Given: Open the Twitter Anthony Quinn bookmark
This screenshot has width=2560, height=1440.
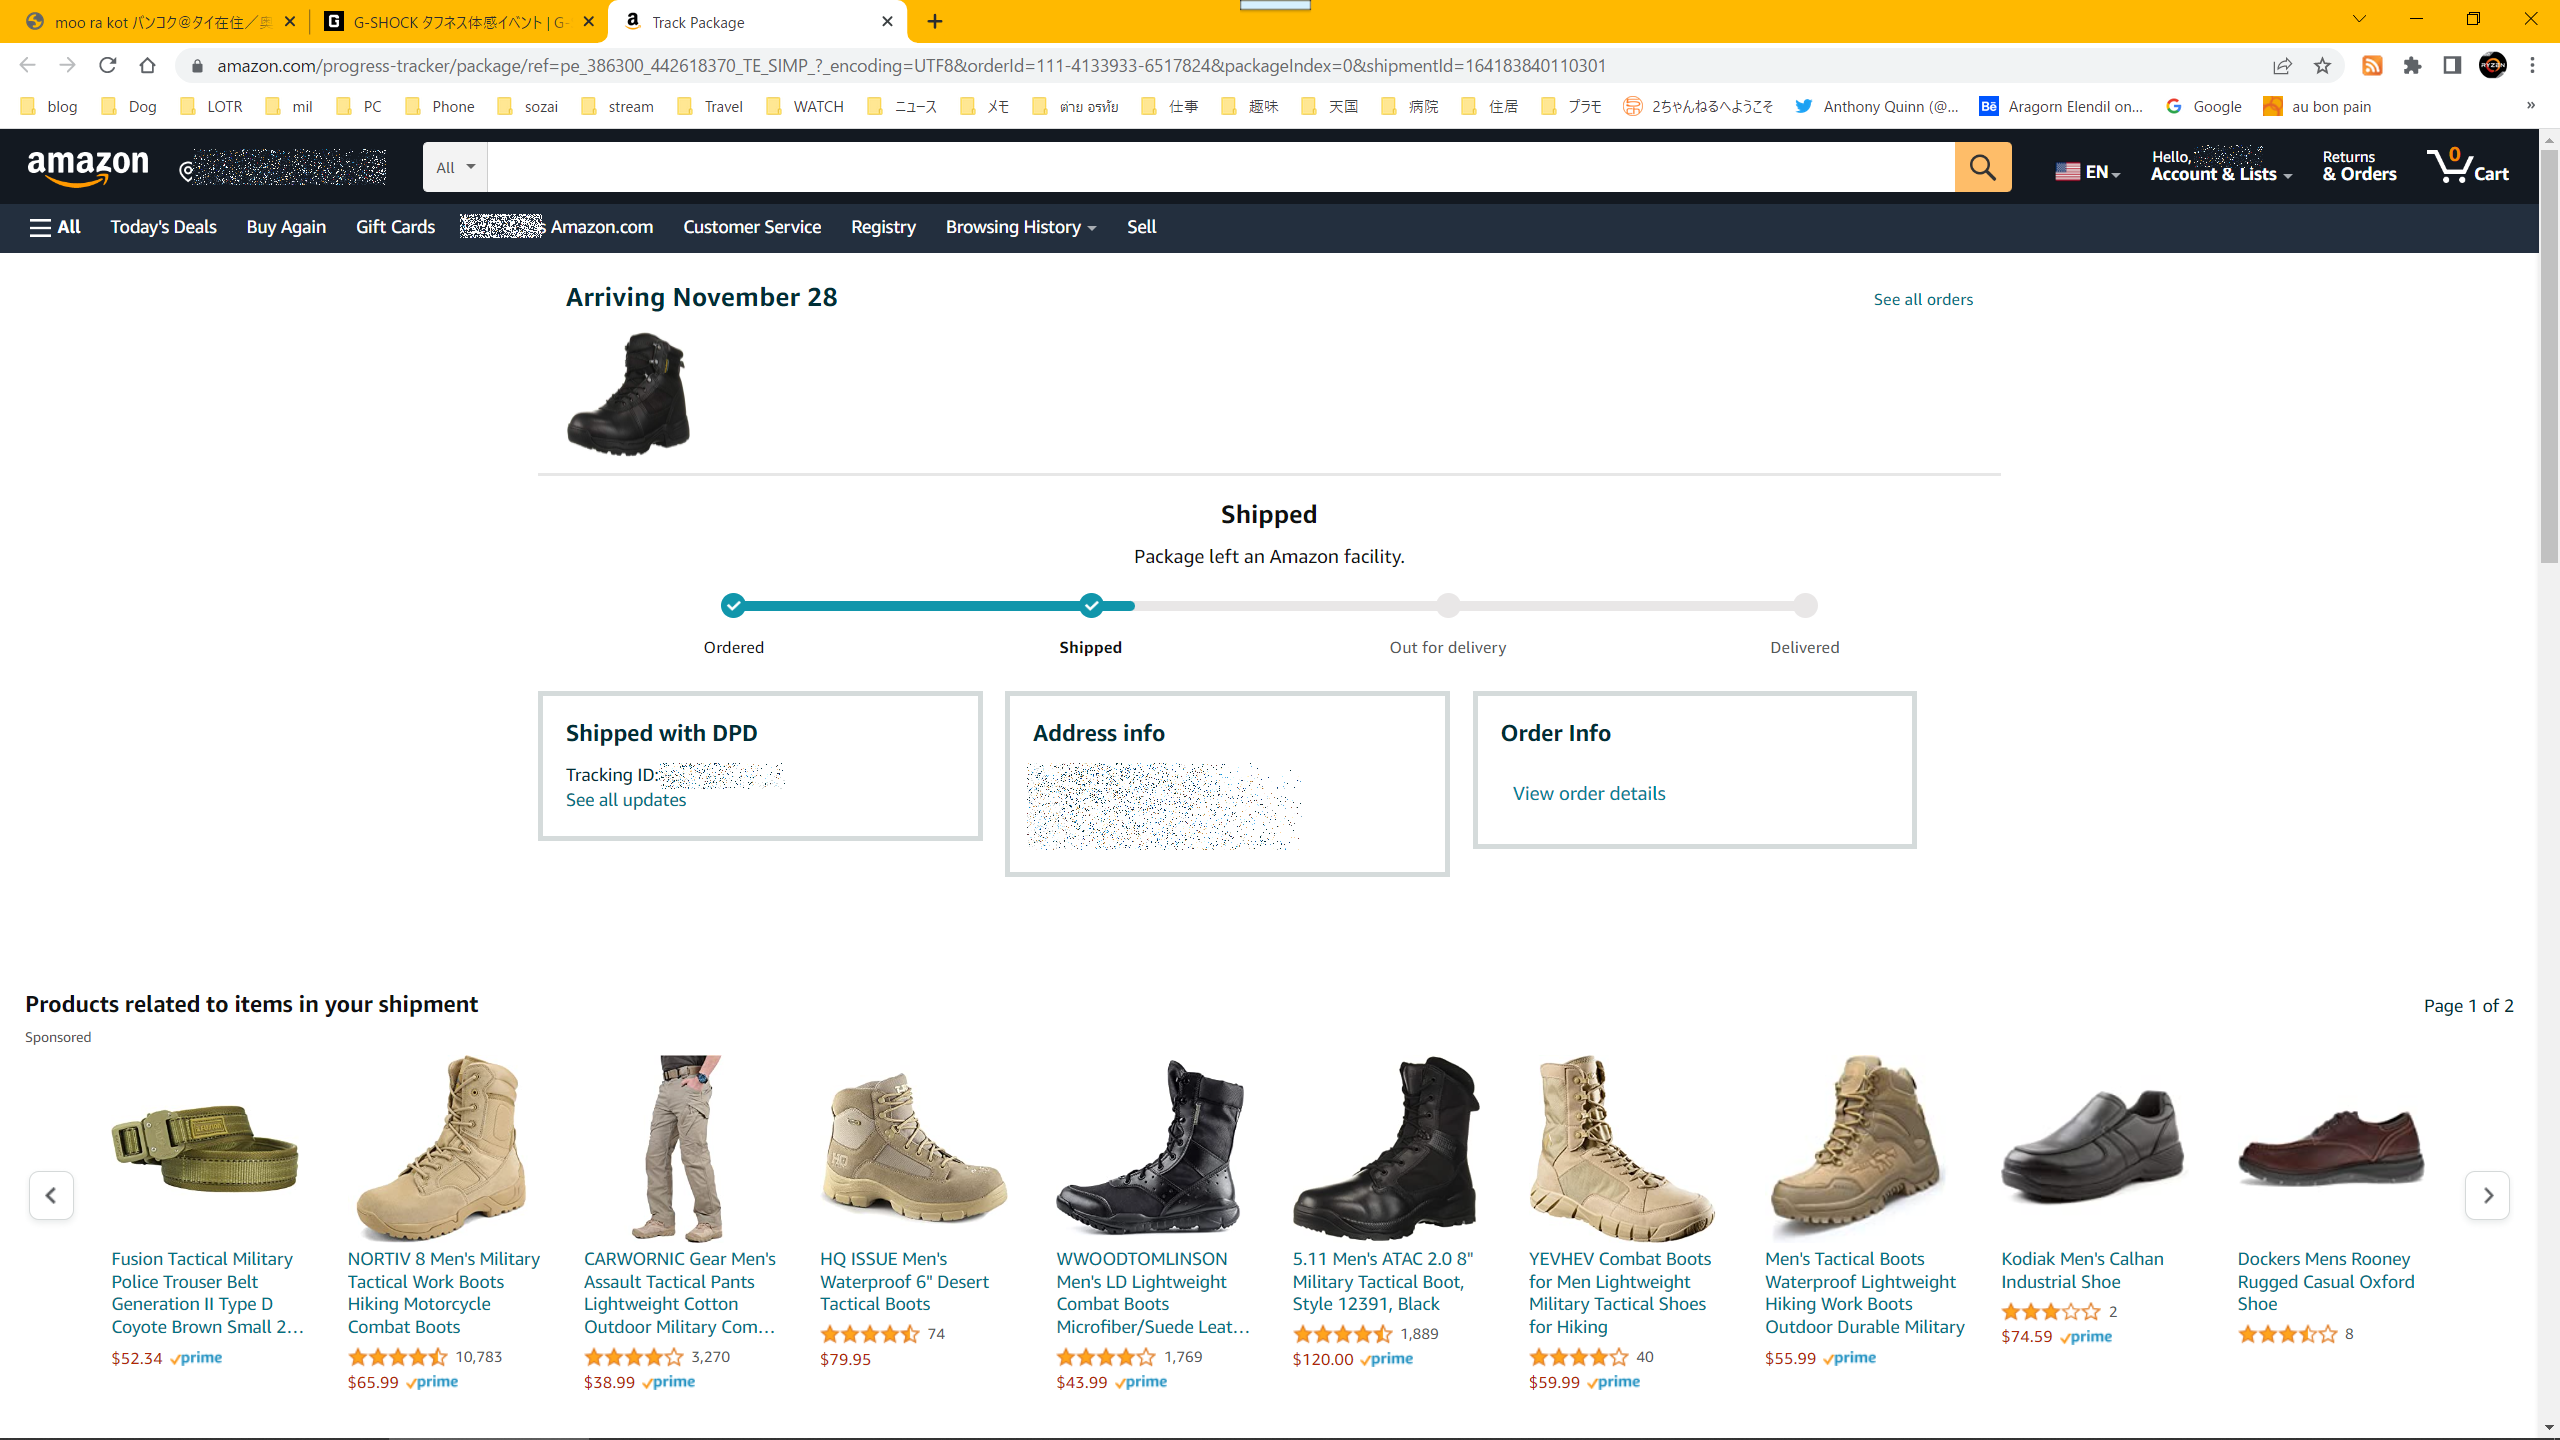Looking at the screenshot, I should tap(1876, 106).
